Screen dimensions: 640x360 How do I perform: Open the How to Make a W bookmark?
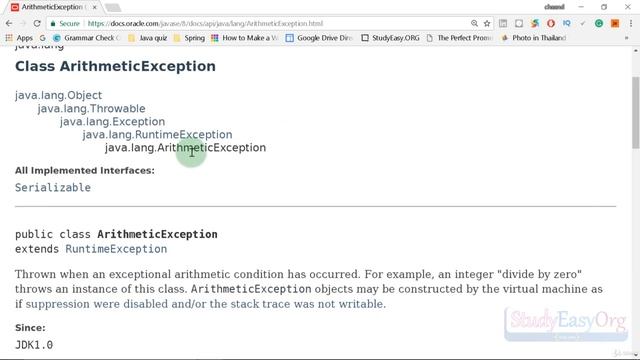tap(244, 38)
